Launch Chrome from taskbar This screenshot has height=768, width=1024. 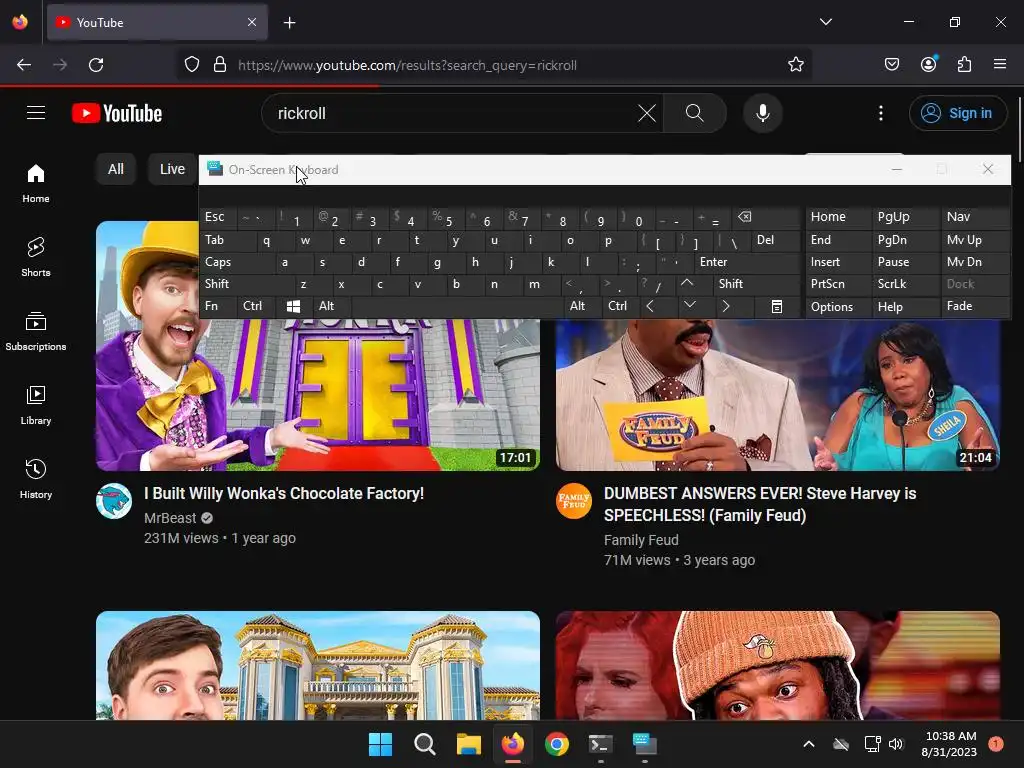tap(557, 744)
